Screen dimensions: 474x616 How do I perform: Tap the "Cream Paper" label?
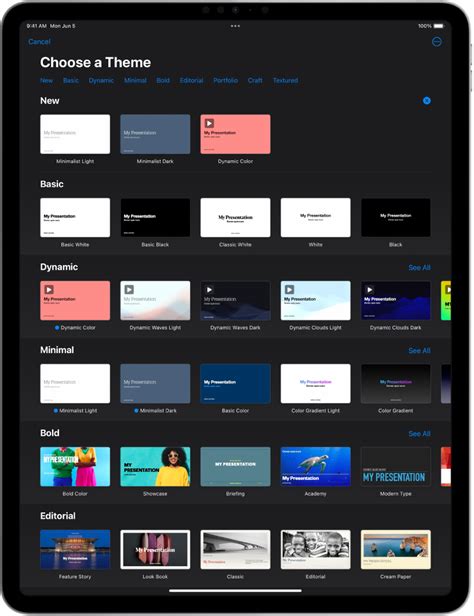(395, 577)
